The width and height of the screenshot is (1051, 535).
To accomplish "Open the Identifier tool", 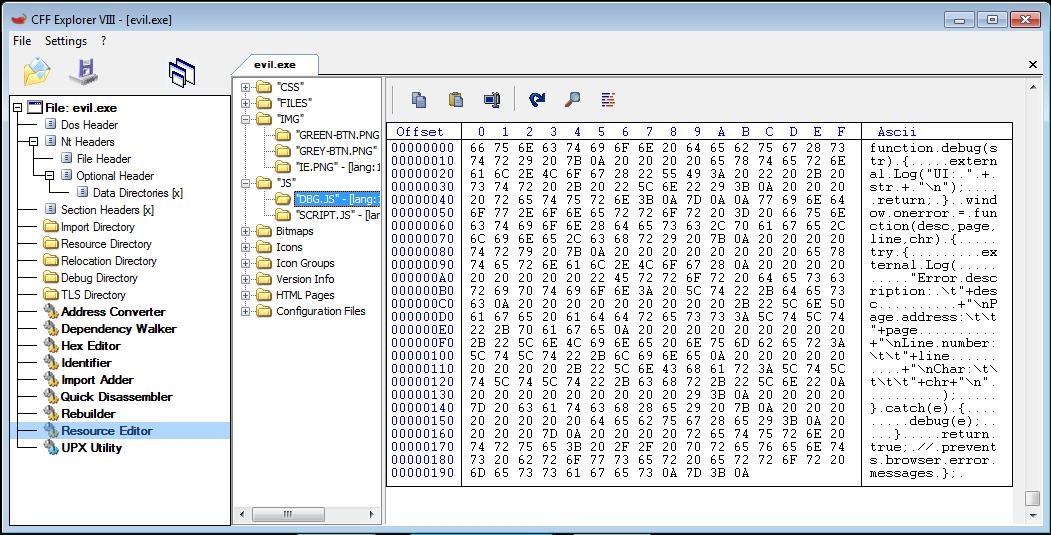I will [86, 363].
